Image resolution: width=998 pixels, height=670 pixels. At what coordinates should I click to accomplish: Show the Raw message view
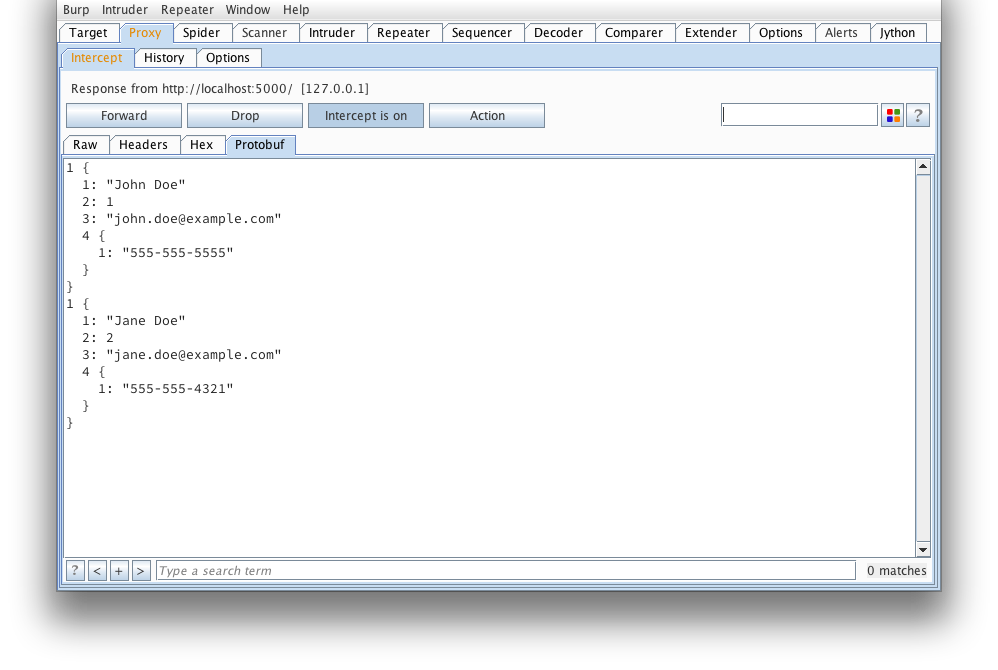coord(85,145)
